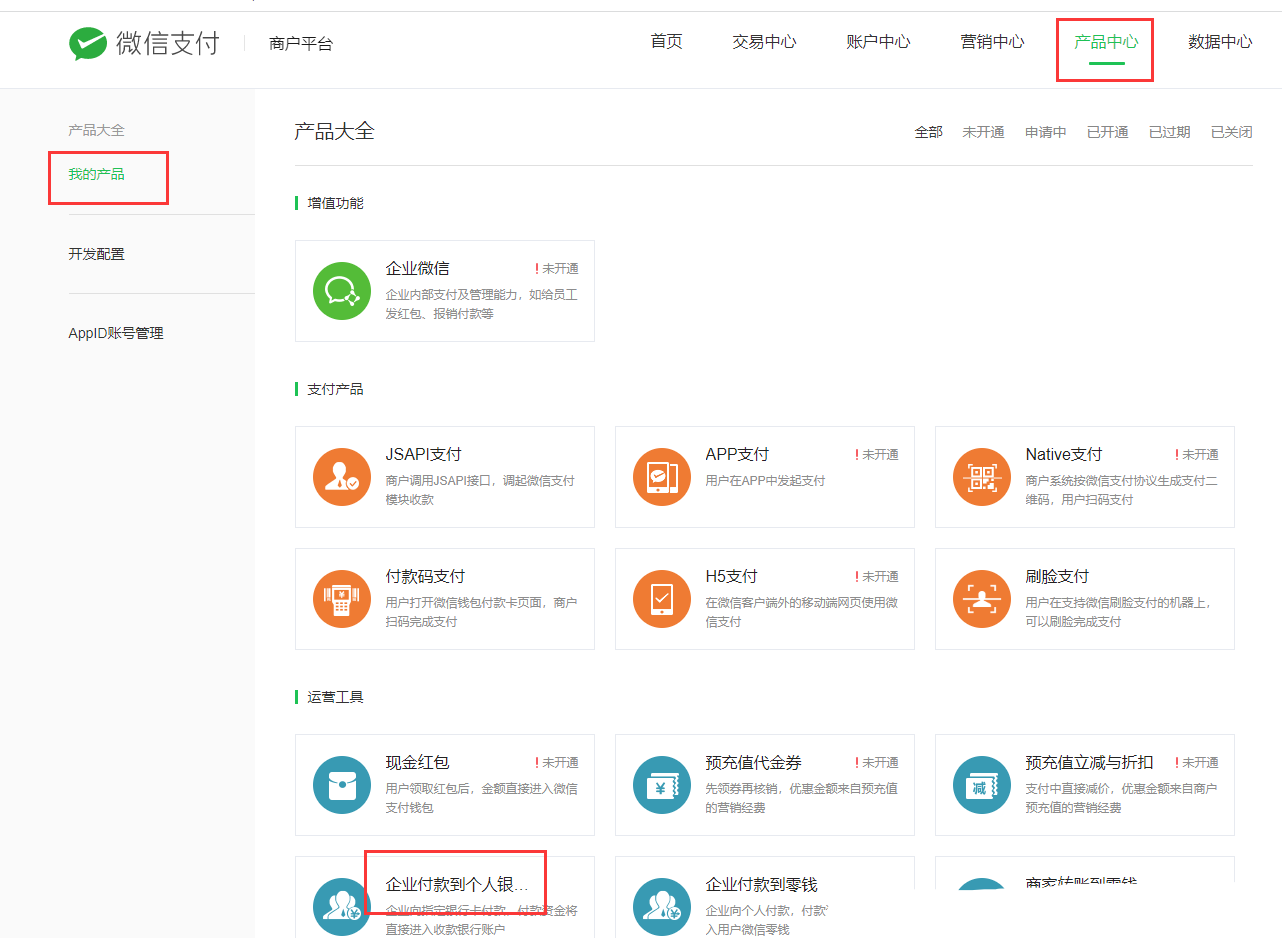The width and height of the screenshot is (1282, 938).
Task: Click the 预充值立减与折扣 product title
Action: [1089, 763]
